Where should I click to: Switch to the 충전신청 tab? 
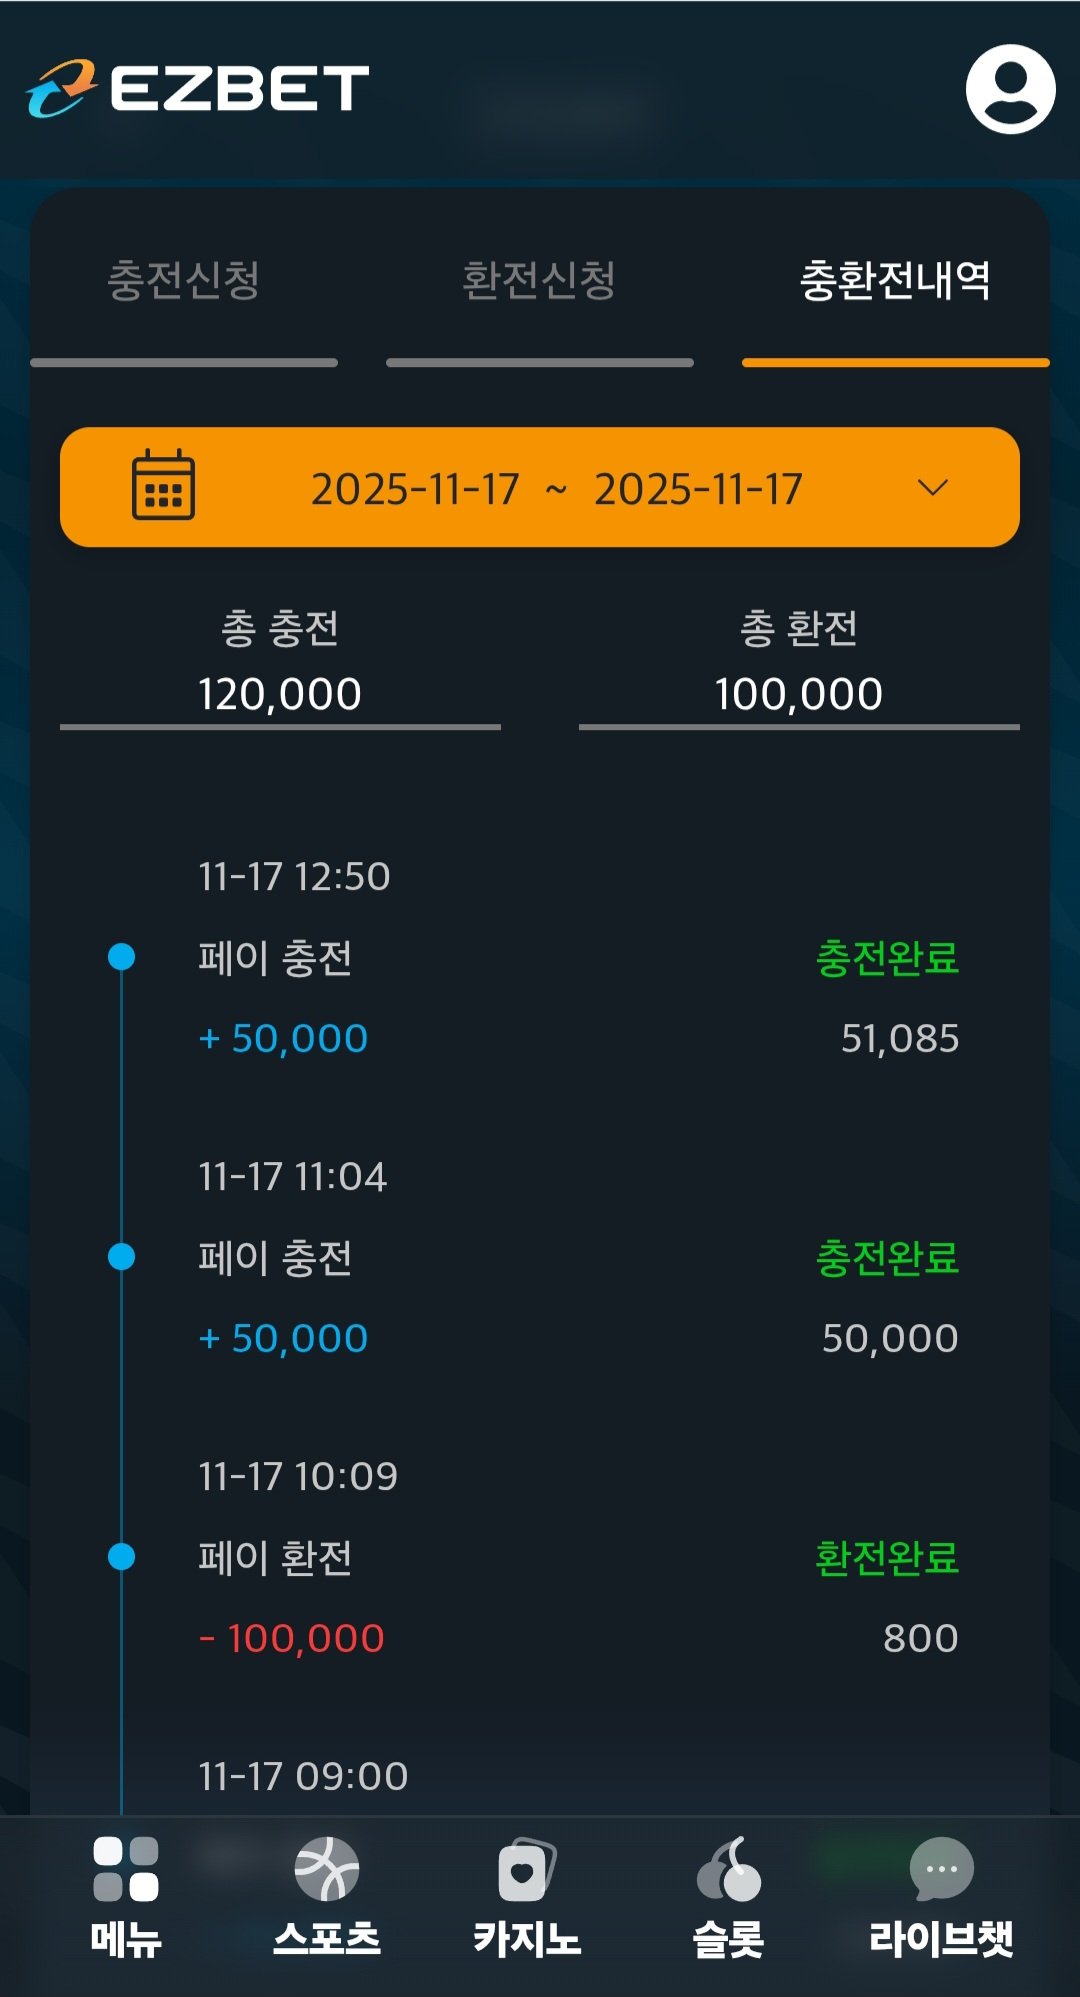coord(184,280)
